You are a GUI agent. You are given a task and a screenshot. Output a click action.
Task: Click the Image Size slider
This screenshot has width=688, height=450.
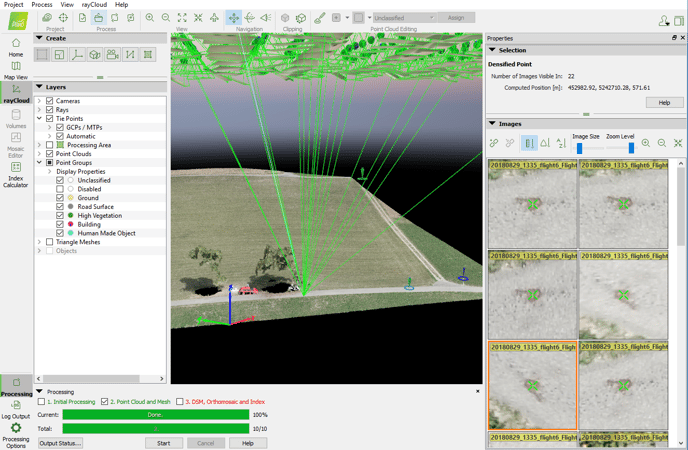[x=580, y=148]
